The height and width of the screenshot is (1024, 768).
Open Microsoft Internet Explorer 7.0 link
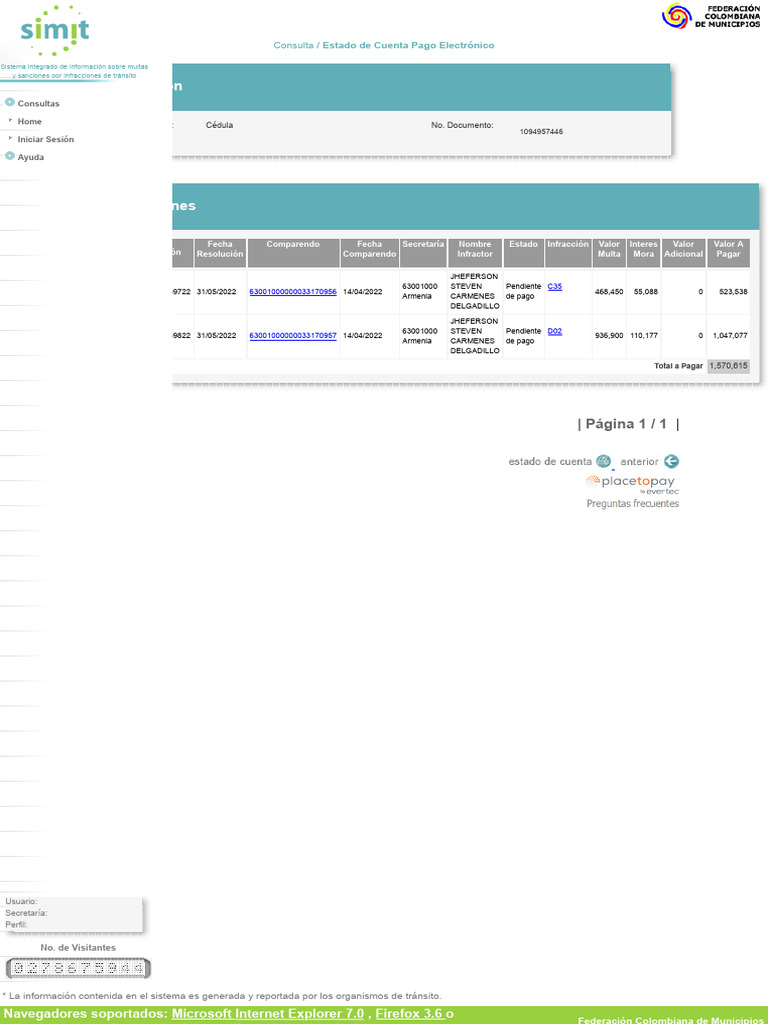(268, 1014)
